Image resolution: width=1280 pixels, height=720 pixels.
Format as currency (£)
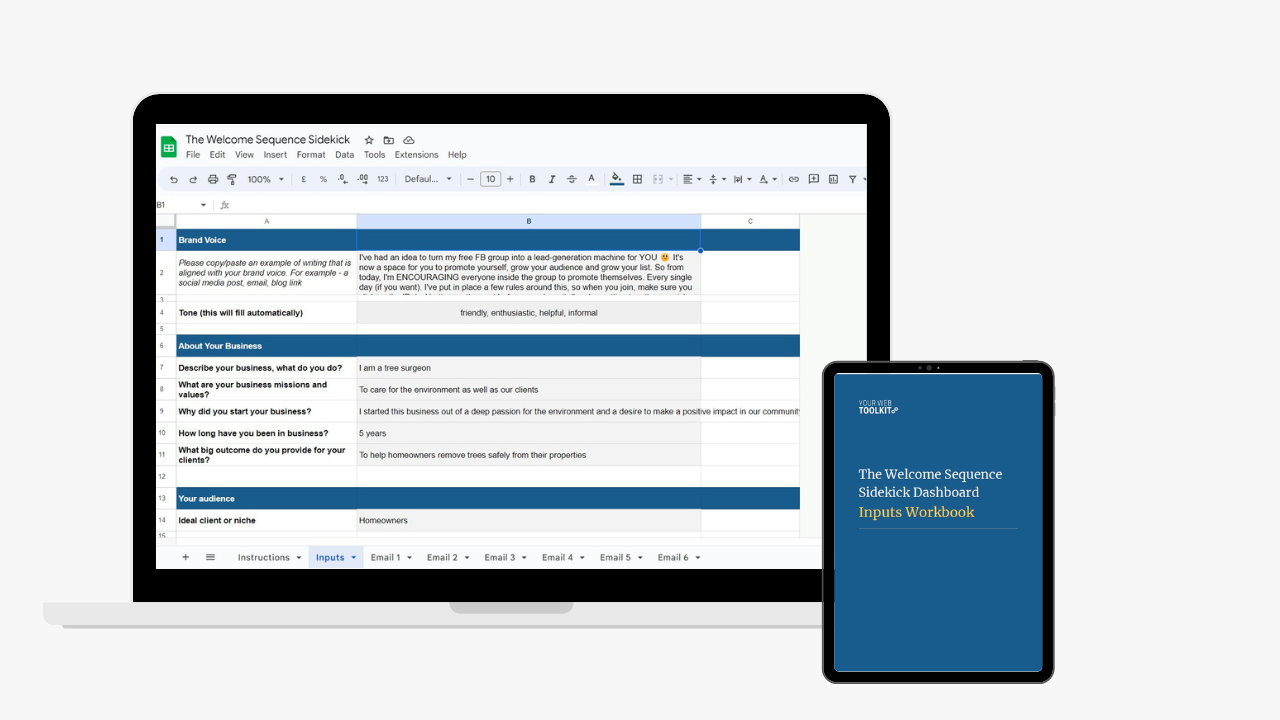[304, 180]
